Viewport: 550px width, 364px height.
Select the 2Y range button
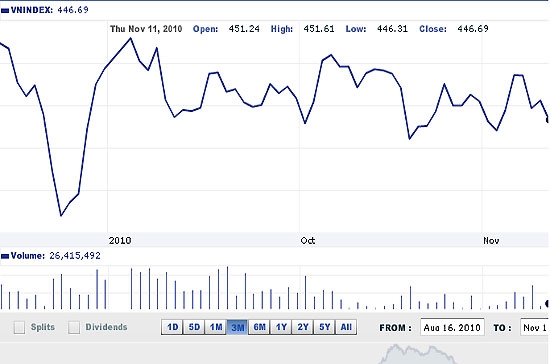point(303,327)
